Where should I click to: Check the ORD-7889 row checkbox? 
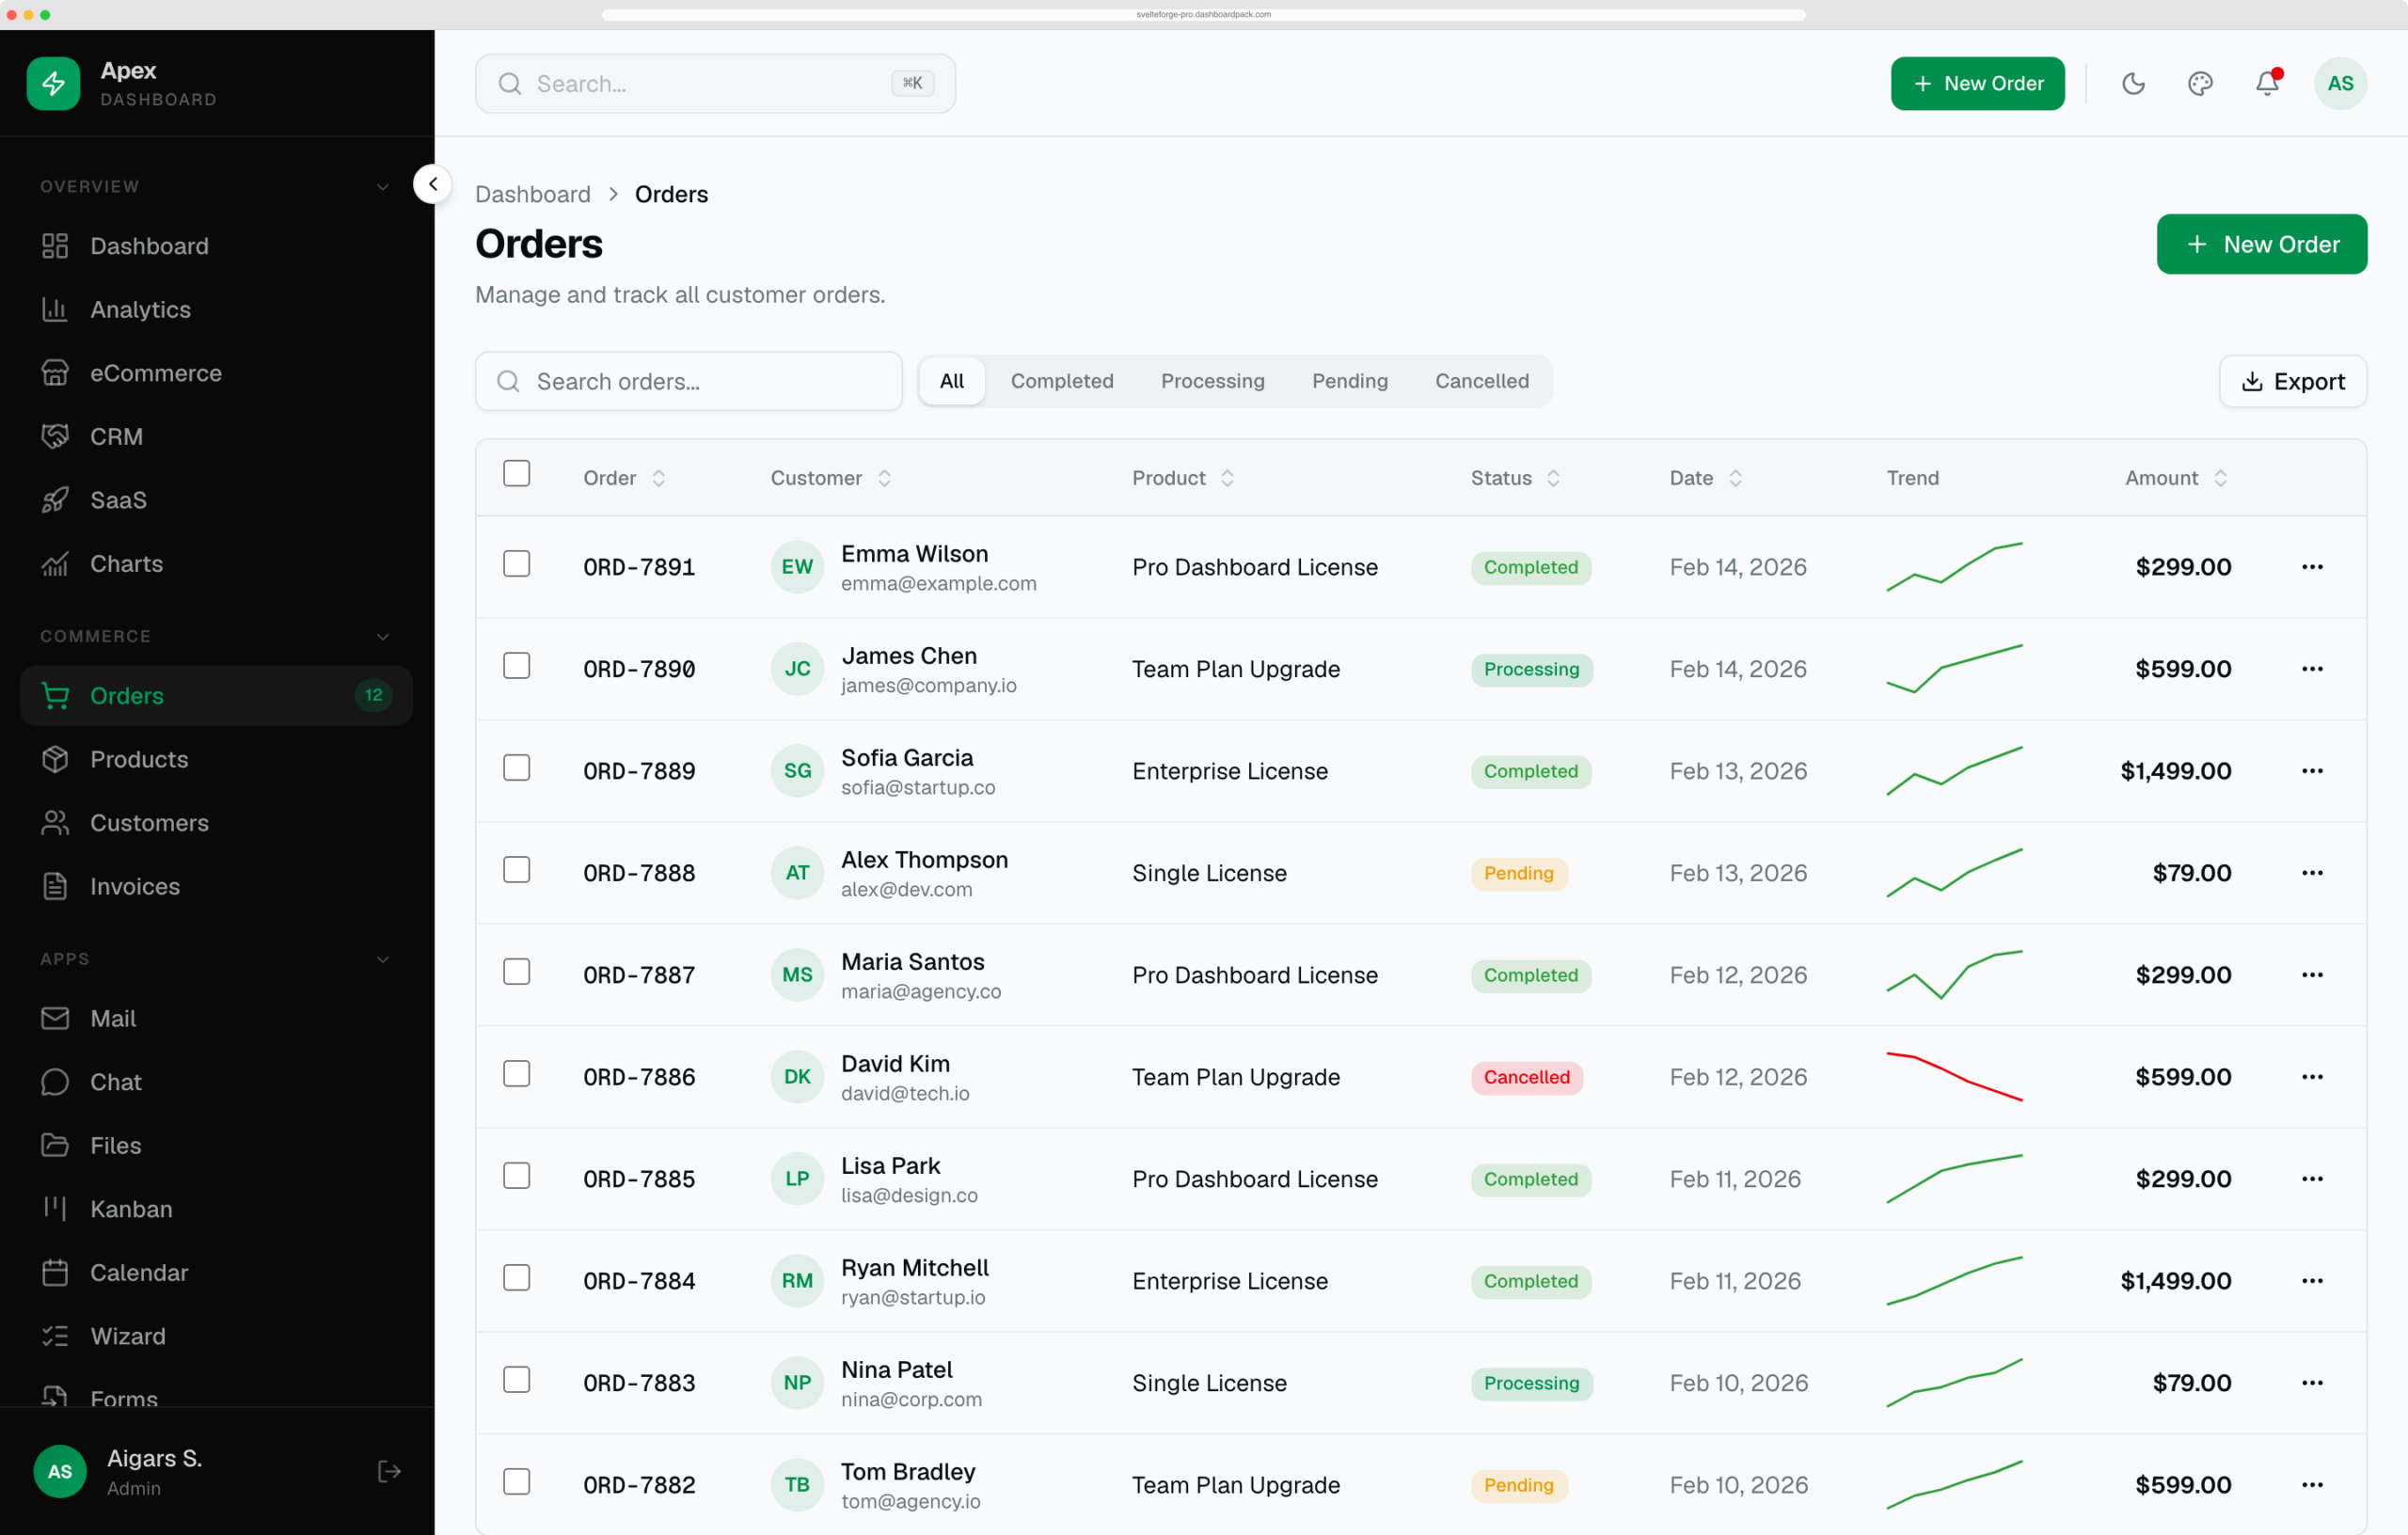coord(516,768)
